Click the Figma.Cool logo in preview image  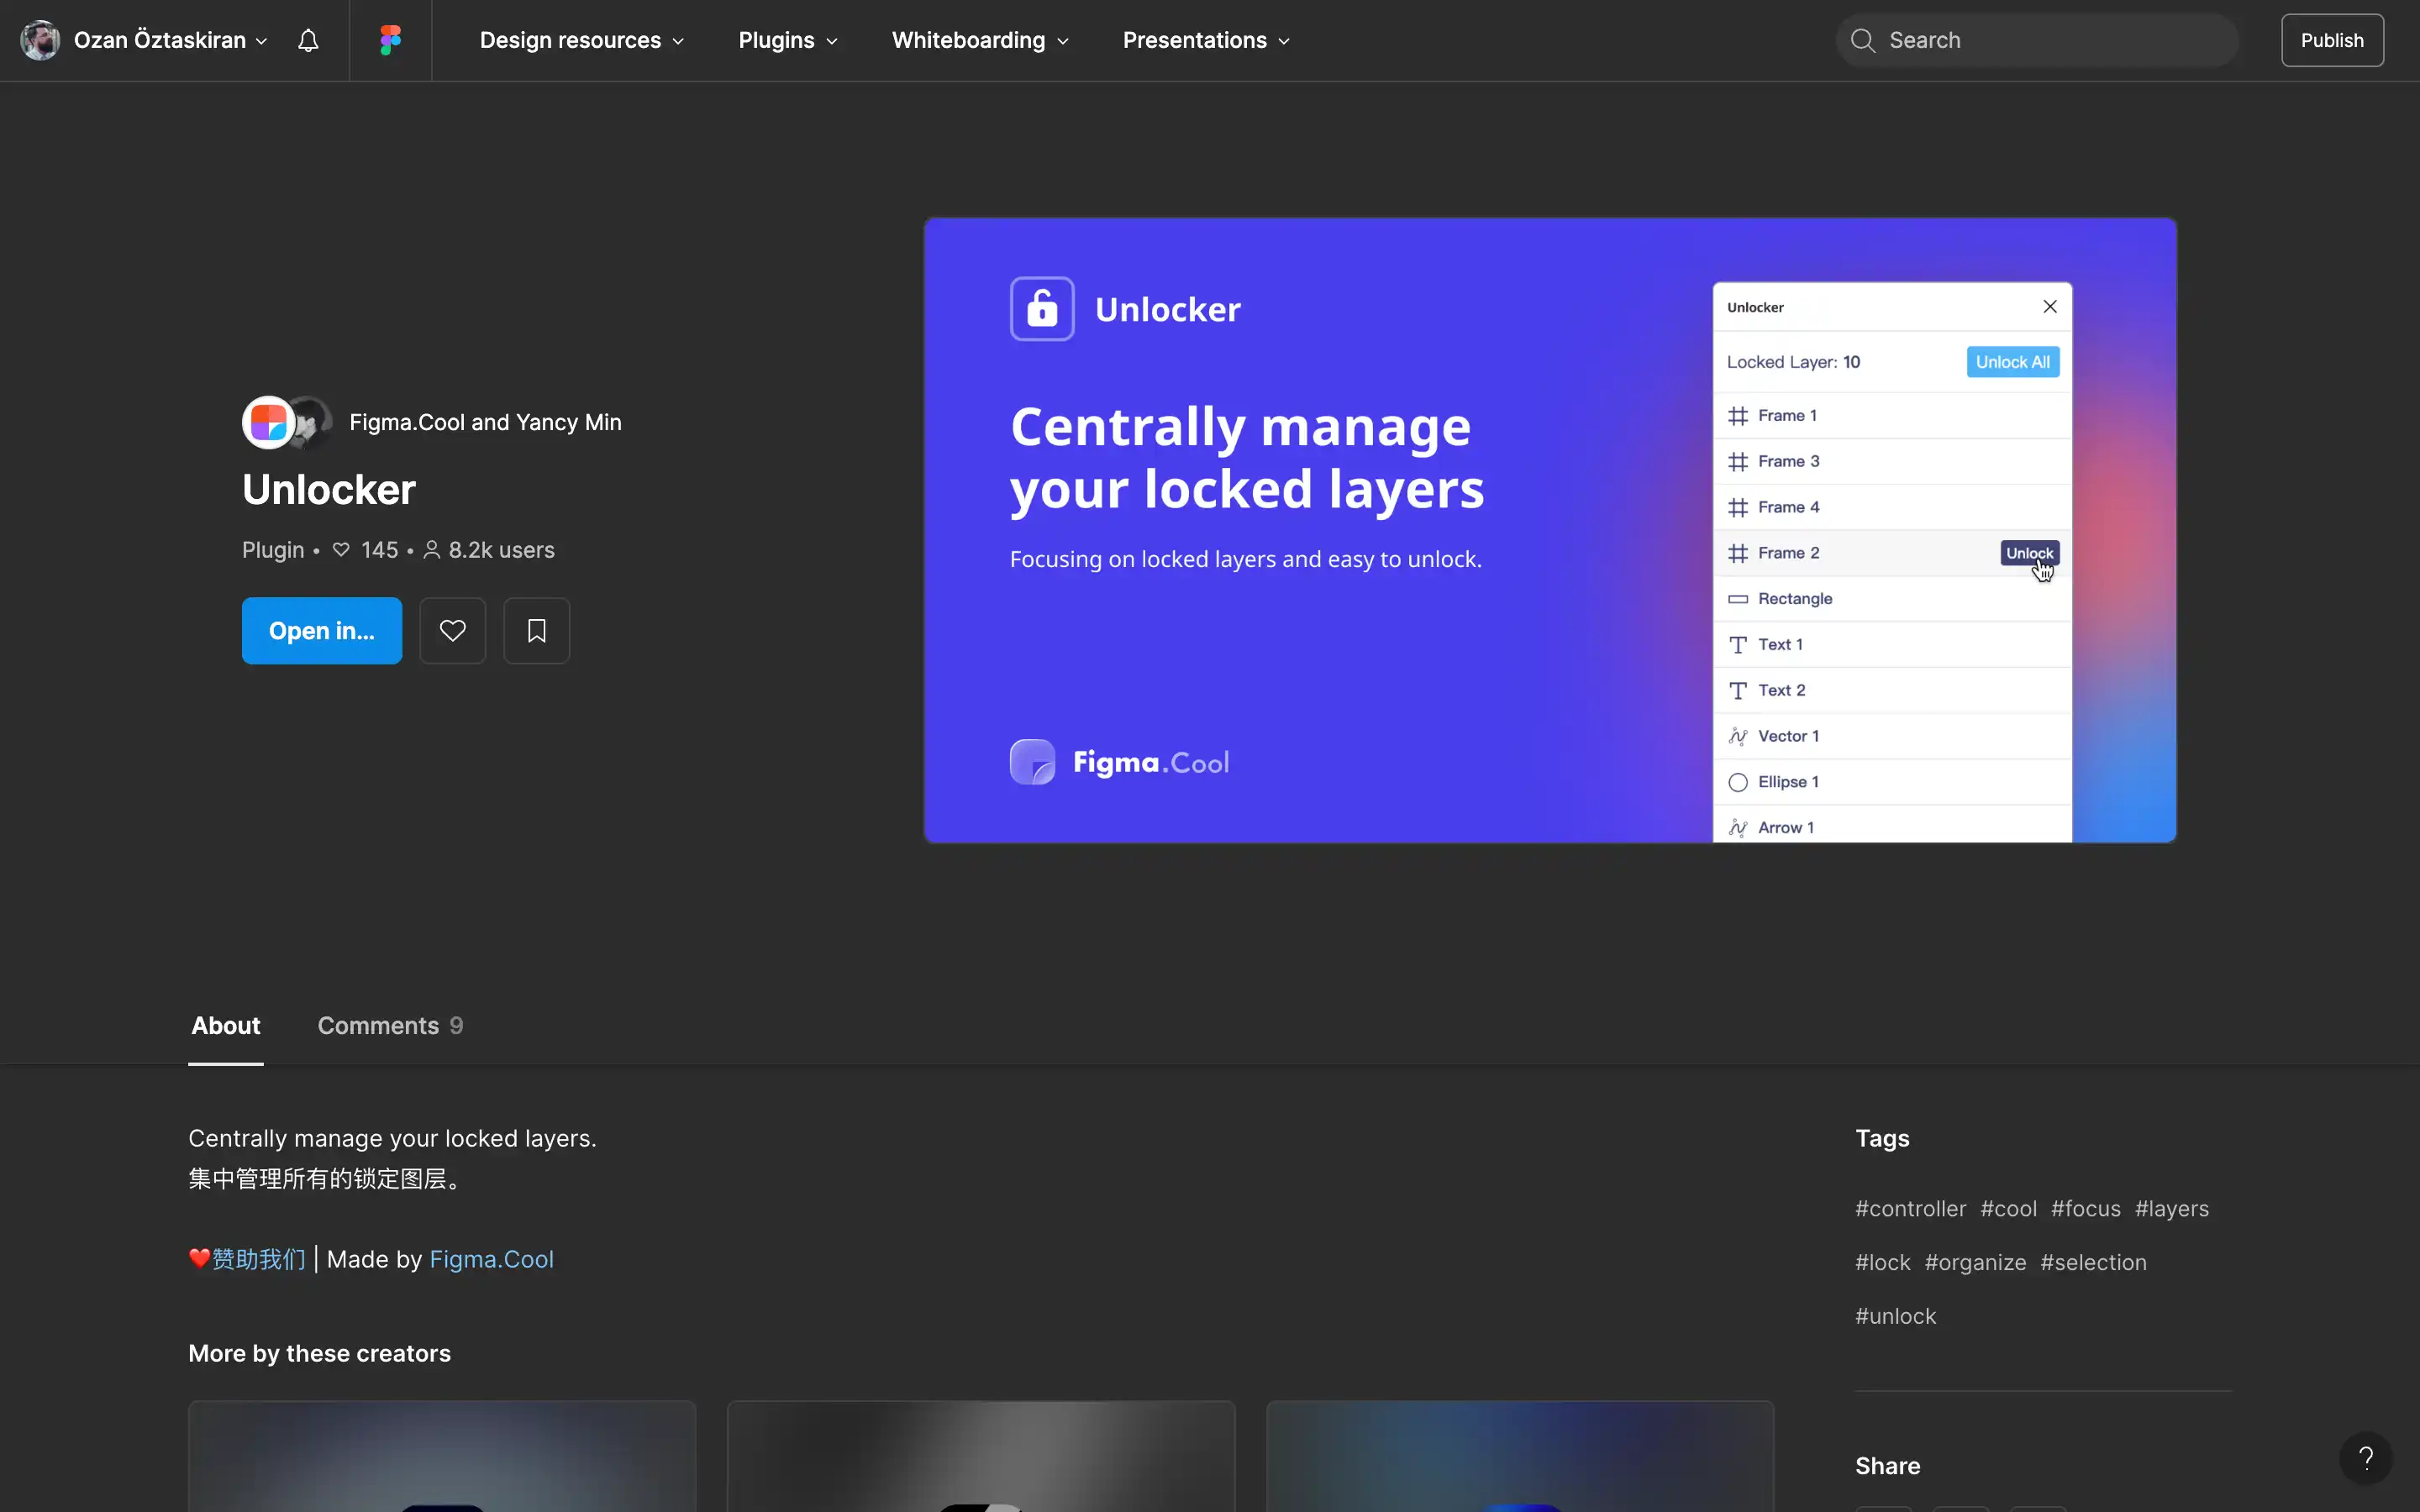point(1119,762)
